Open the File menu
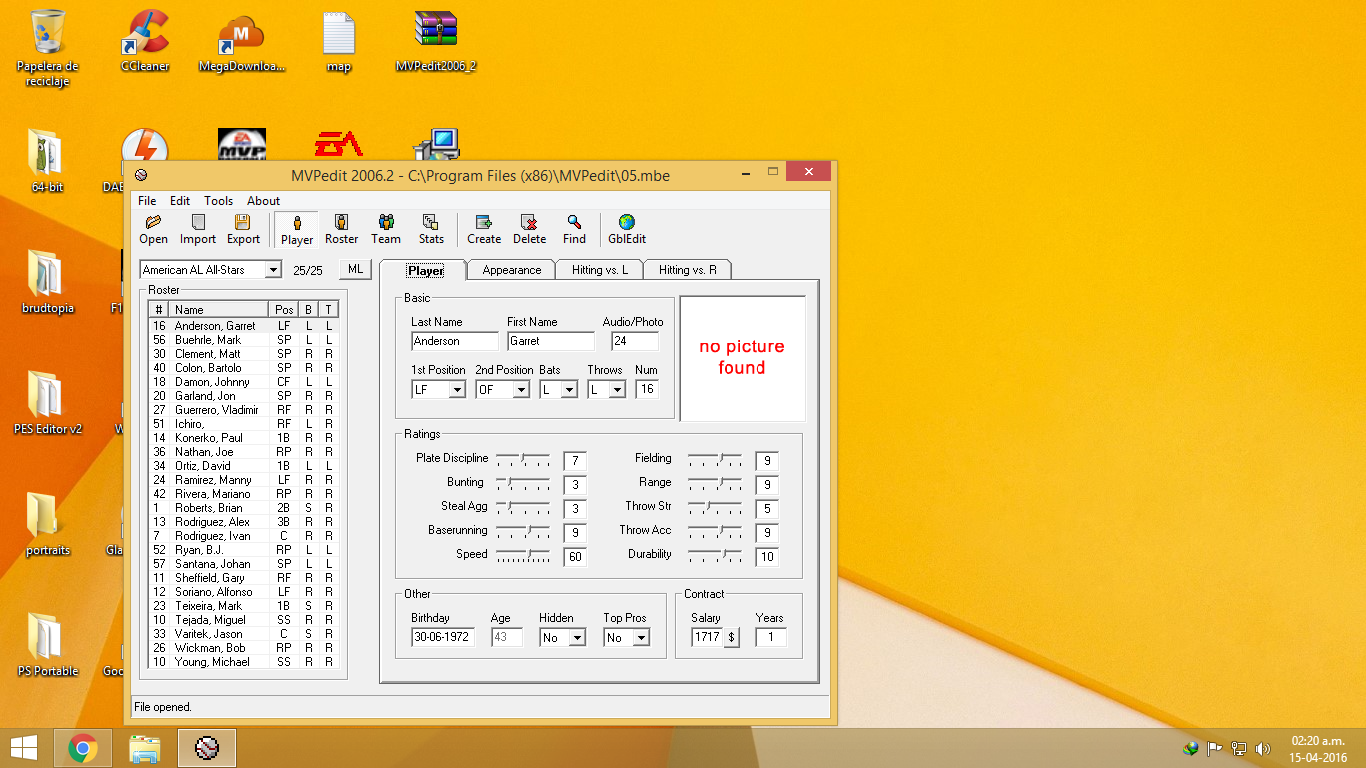 pos(147,201)
